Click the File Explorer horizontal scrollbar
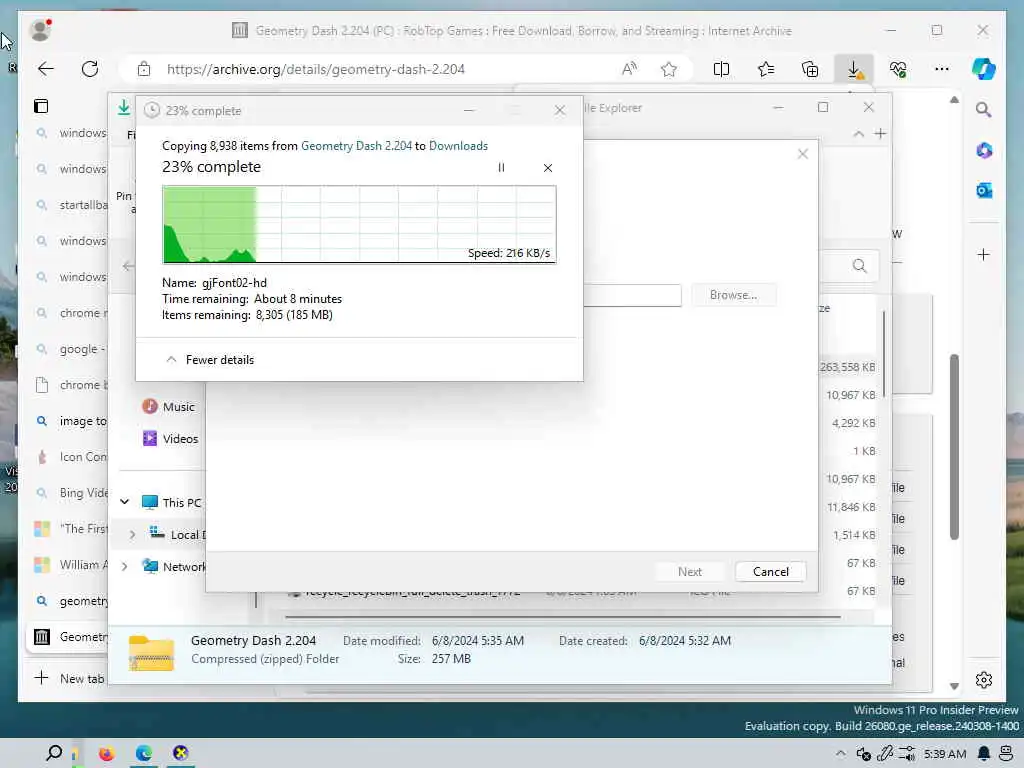This screenshot has width=1024, height=768. tap(563, 616)
